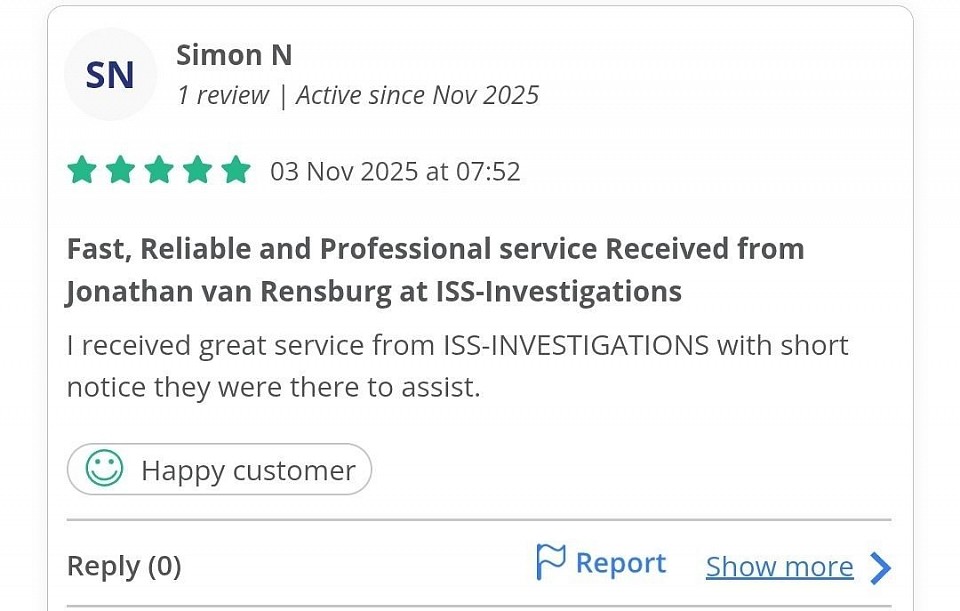Select the fourth green rating star
The width and height of the screenshot is (960, 611).
pyautogui.click(x=196, y=170)
